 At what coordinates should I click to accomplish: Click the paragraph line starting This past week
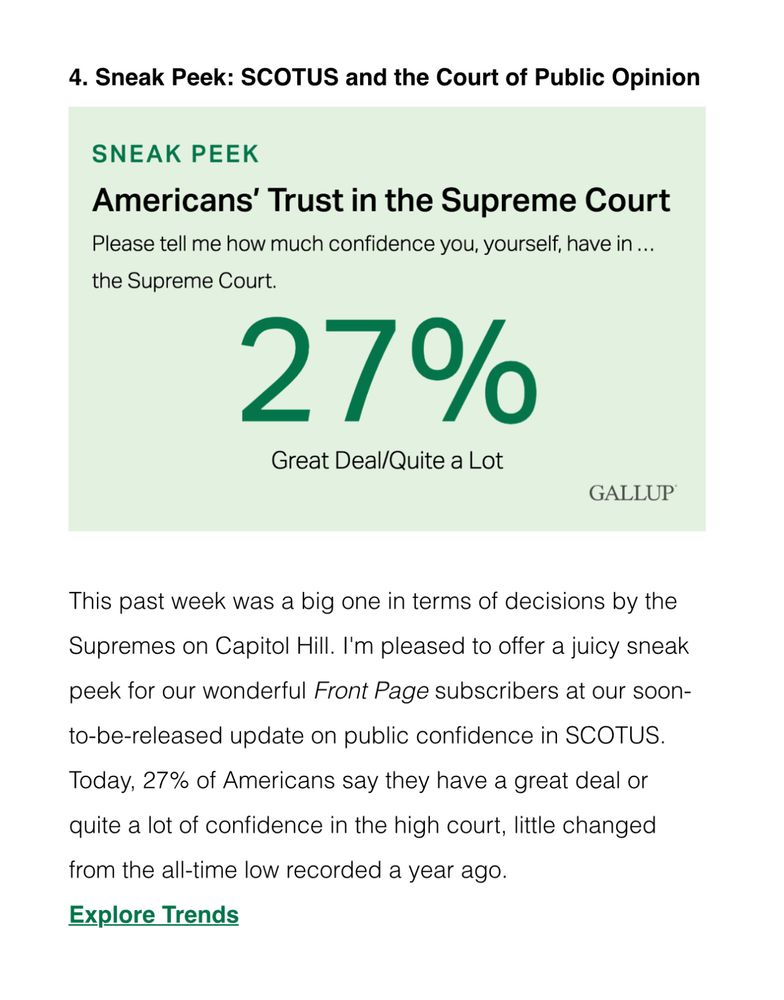(x=373, y=601)
